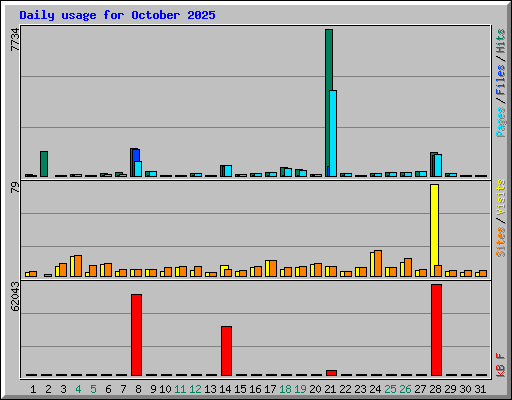Select green weekend day label 19
This screenshot has width=512, height=400.
pos(300,389)
